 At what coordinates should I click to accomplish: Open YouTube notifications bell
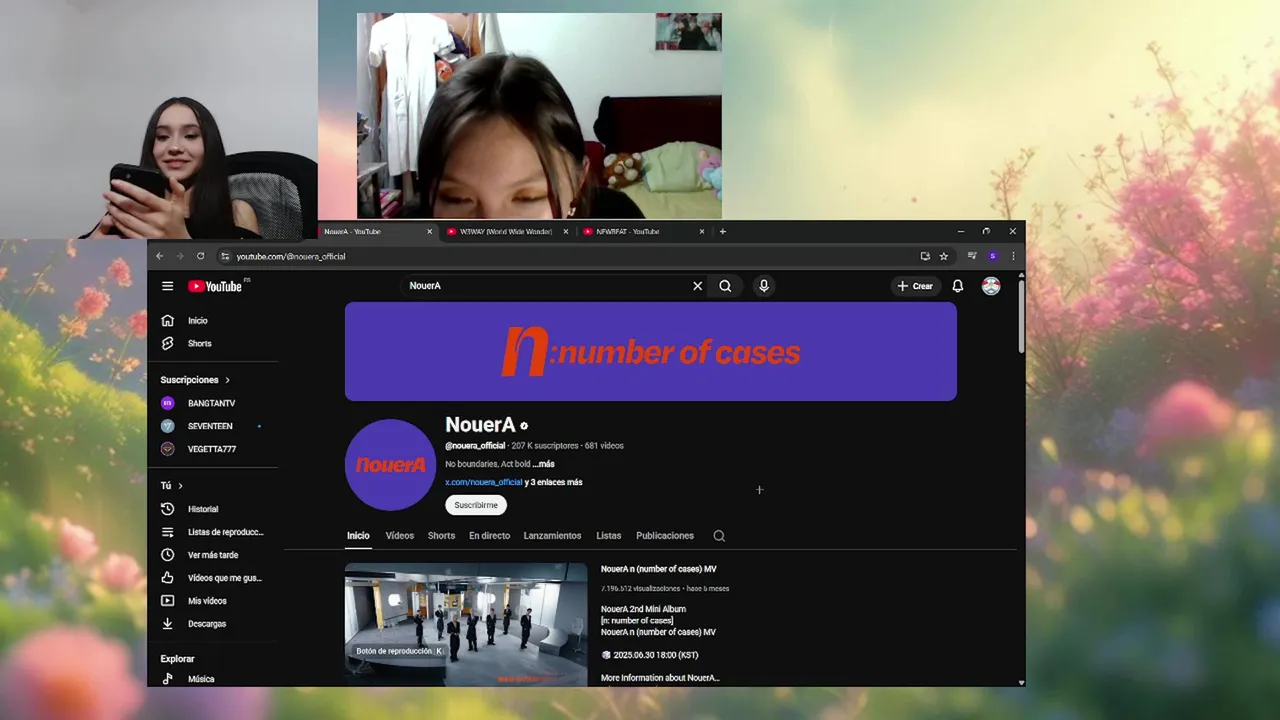[x=957, y=286]
